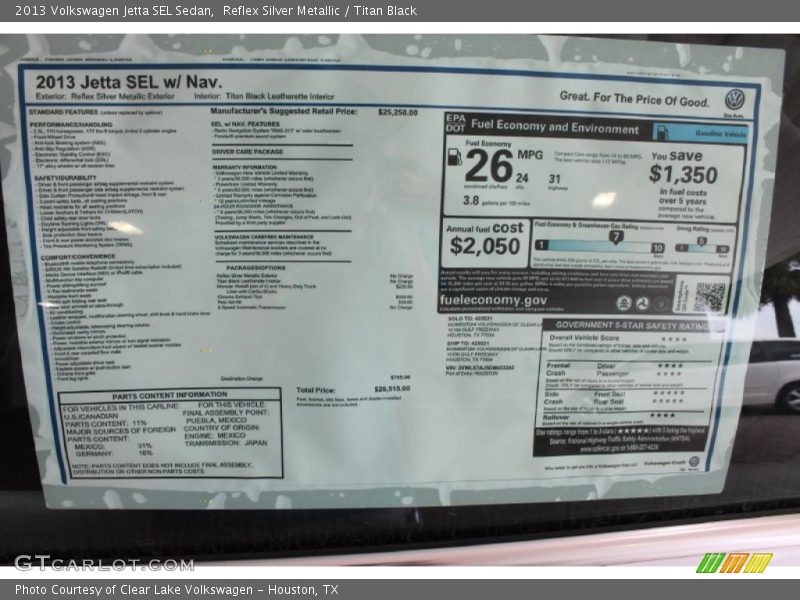800x600 pixels.
Task: Click the Volkswagen logo on the sticker
Action: tap(735, 99)
